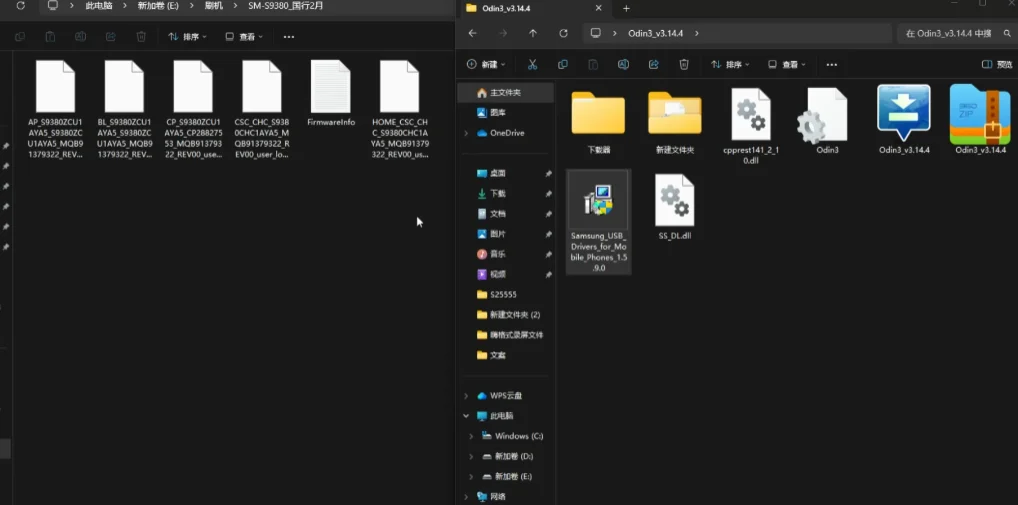Open the 排序 sort dropdown in right window
This screenshot has height=505, width=1018.
[x=730, y=64]
